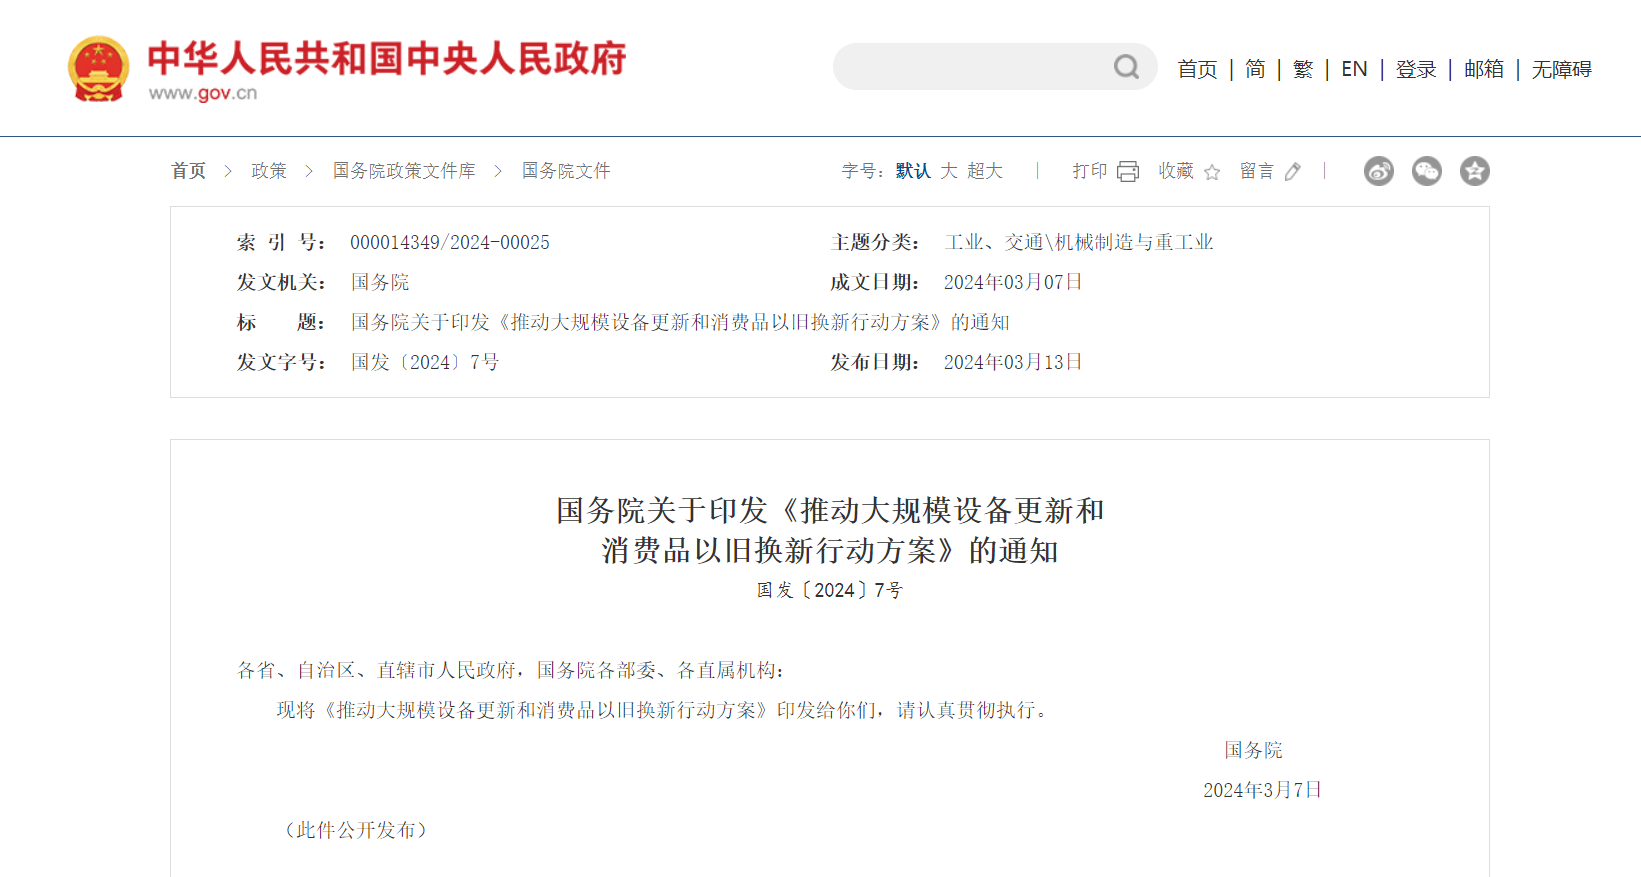
Task: Click the pencil message icon
Action: tap(1293, 172)
